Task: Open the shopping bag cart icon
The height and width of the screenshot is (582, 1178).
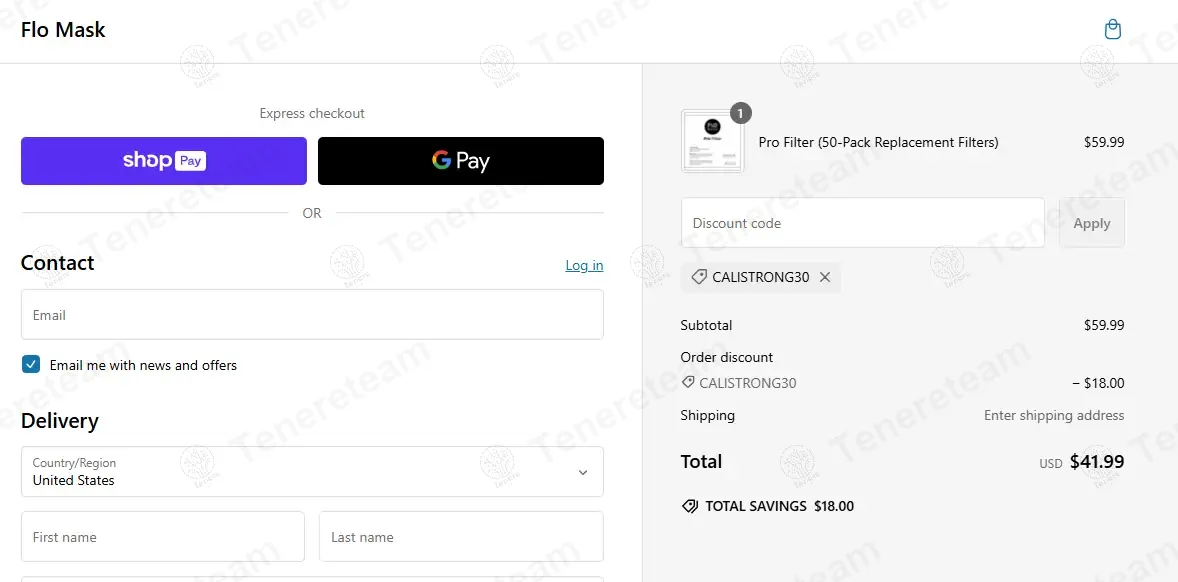Action: click(1112, 30)
